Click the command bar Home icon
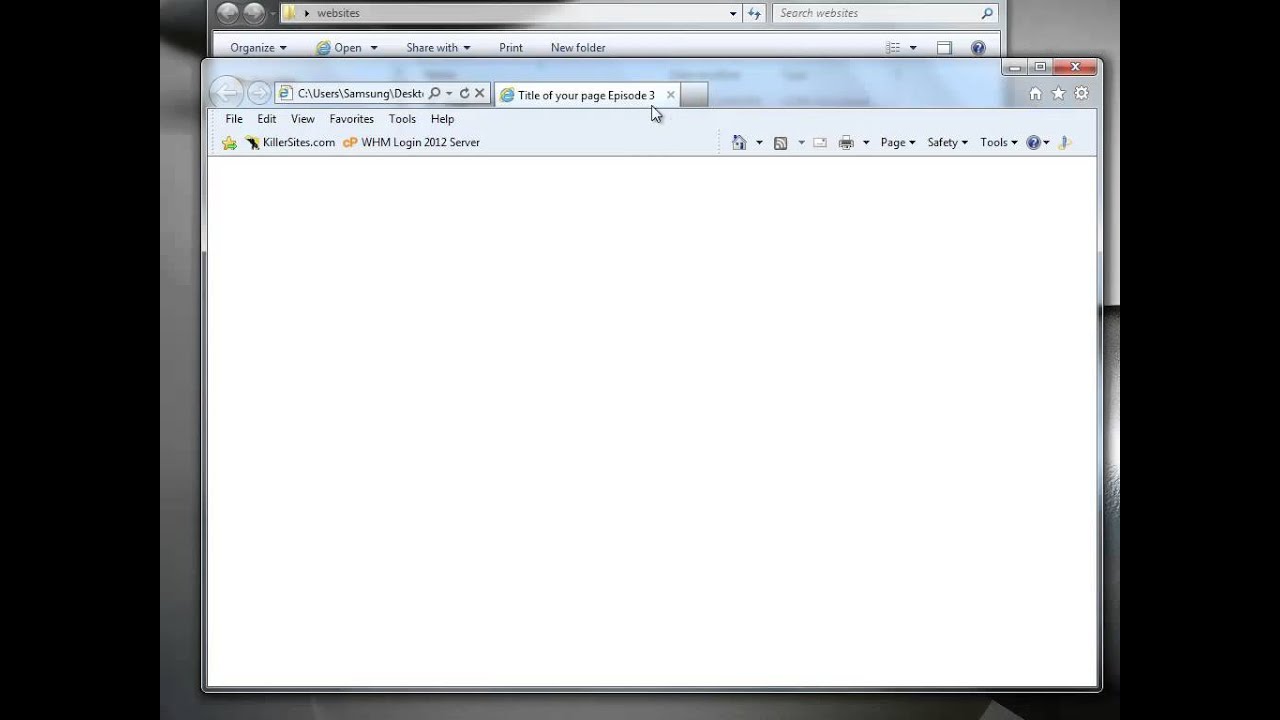1280x720 pixels. point(739,143)
